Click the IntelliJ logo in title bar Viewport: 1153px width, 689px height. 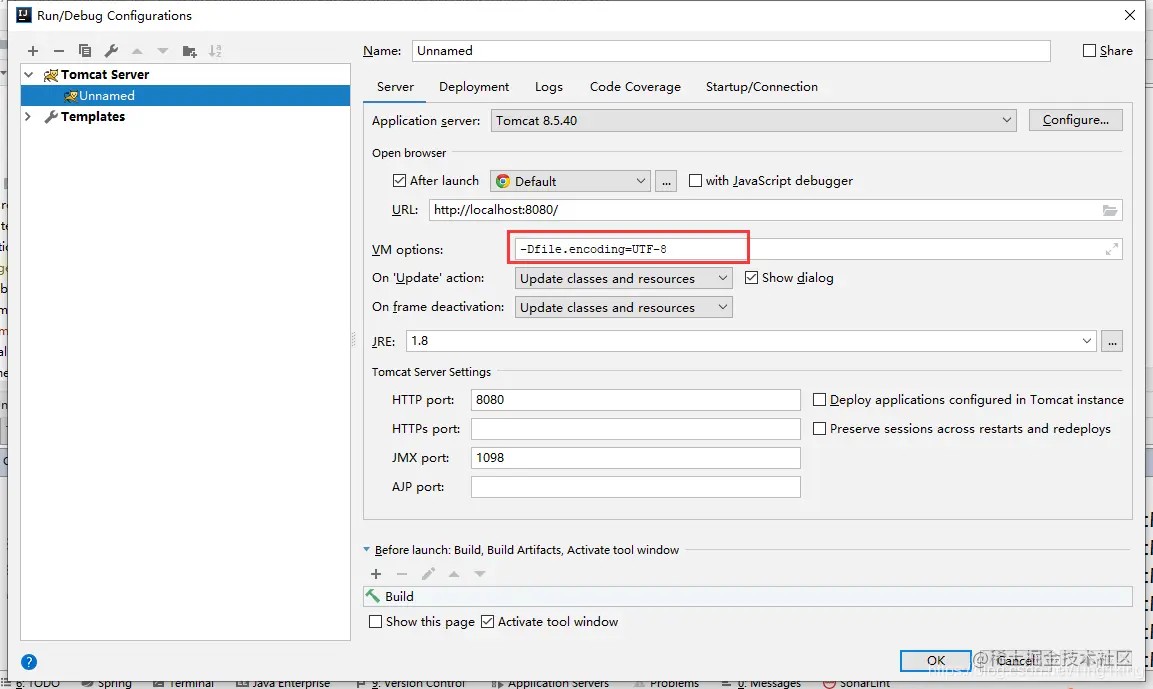[24, 15]
